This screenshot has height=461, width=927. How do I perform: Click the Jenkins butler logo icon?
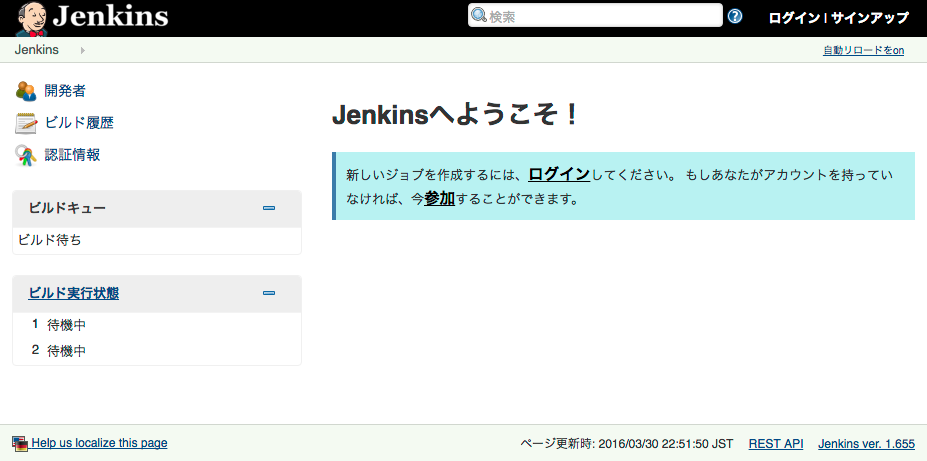tap(31, 18)
